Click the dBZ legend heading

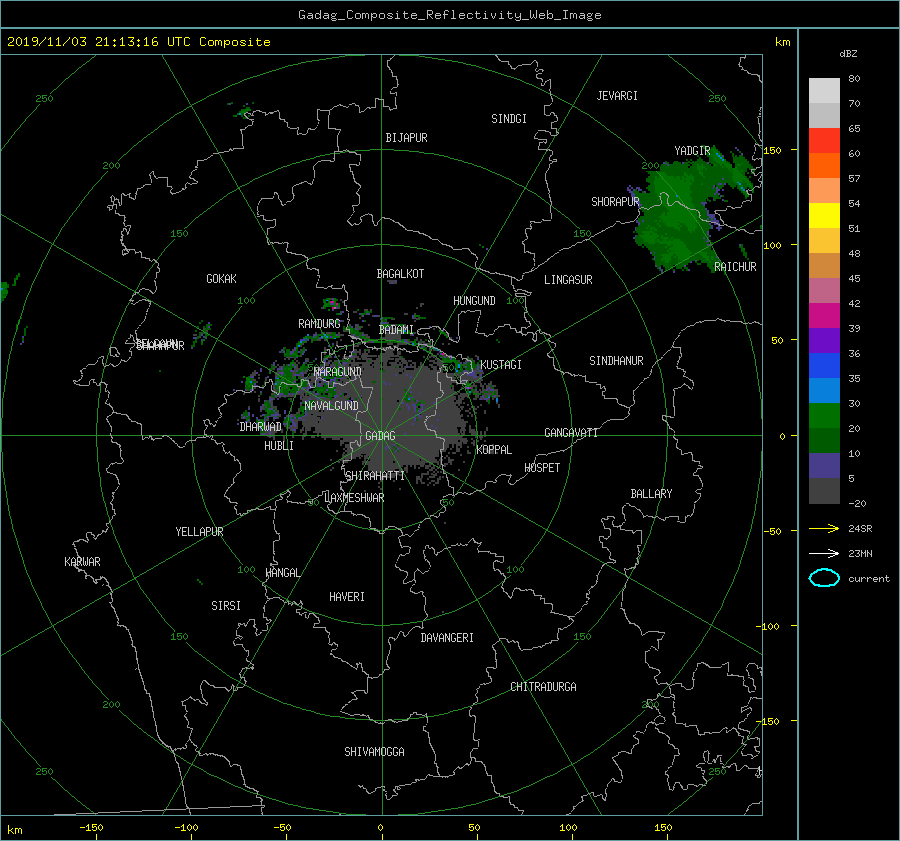848,54
